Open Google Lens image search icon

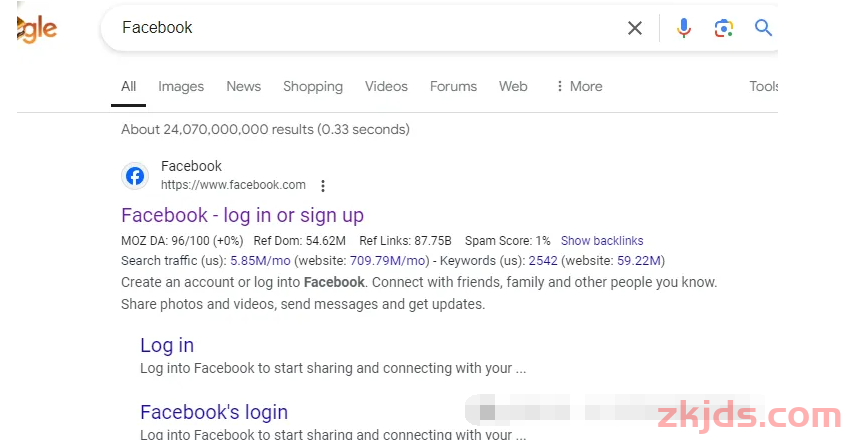click(723, 28)
